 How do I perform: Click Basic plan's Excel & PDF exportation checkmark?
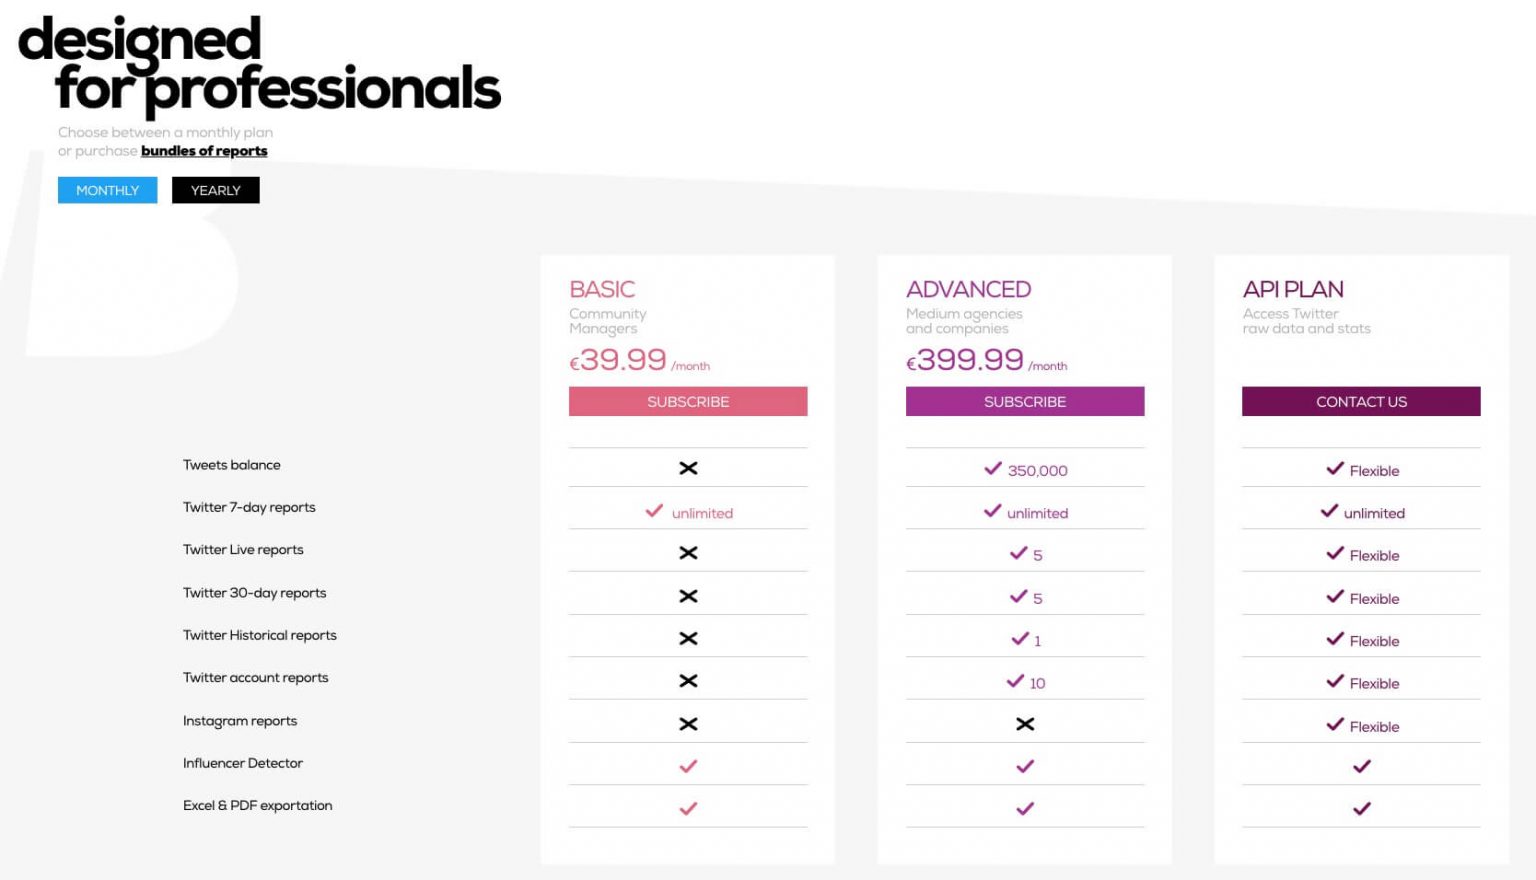688,809
